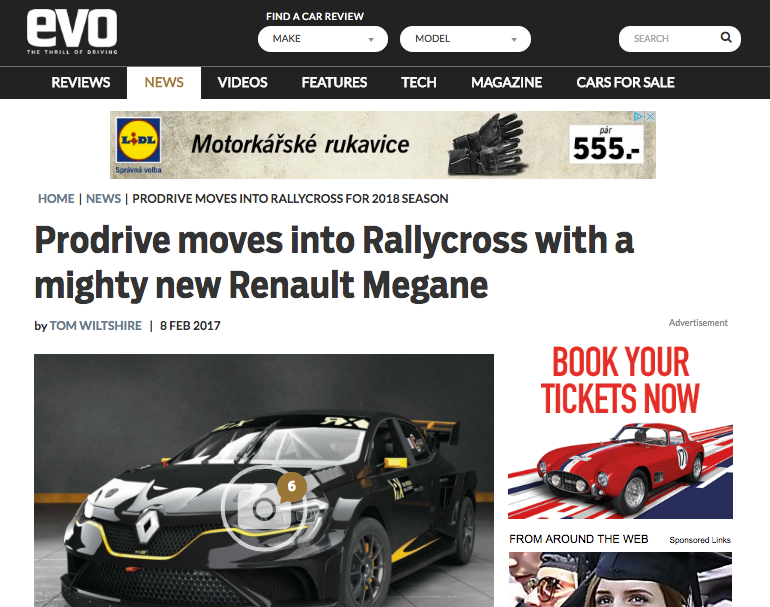770x607 pixels.
Task: Focus the SEARCH input field
Action: pos(669,39)
